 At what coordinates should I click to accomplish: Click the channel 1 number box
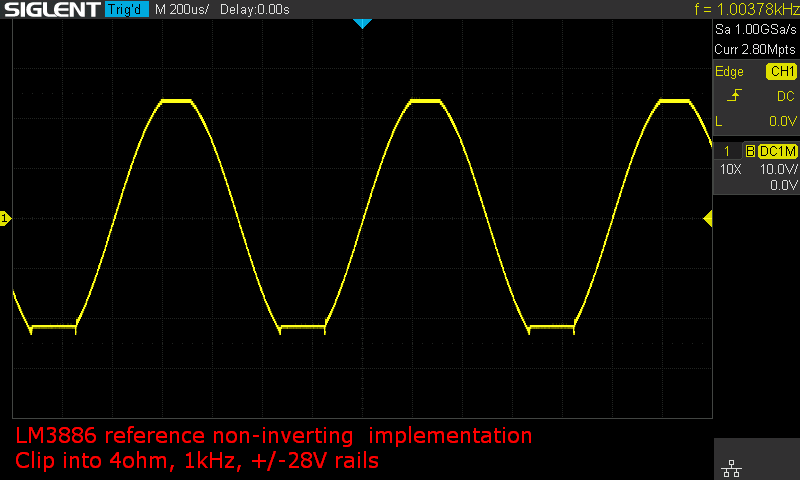728,151
